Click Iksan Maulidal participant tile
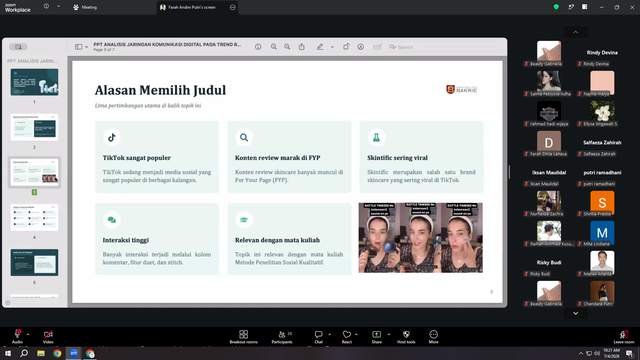640x360 pixels. [x=549, y=173]
